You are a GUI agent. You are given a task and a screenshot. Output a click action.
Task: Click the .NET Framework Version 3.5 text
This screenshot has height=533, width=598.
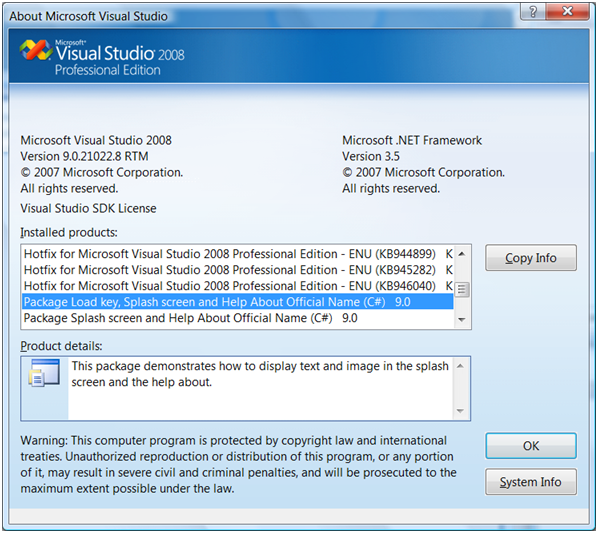tap(371, 156)
